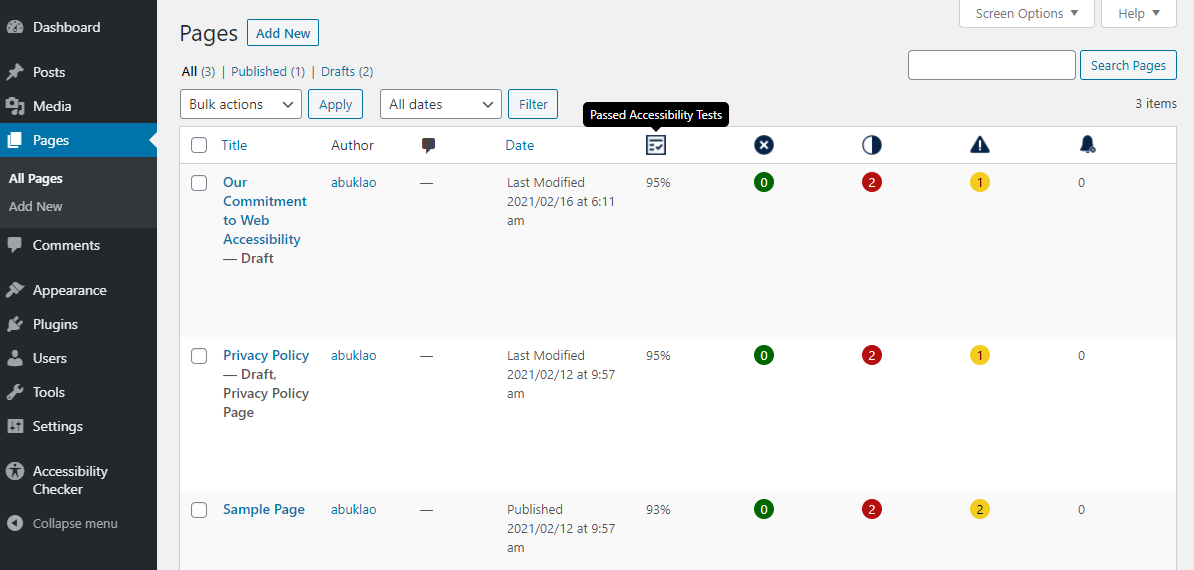
Task: Click the Passed Accessibility Tests column icon
Action: click(x=656, y=145)
